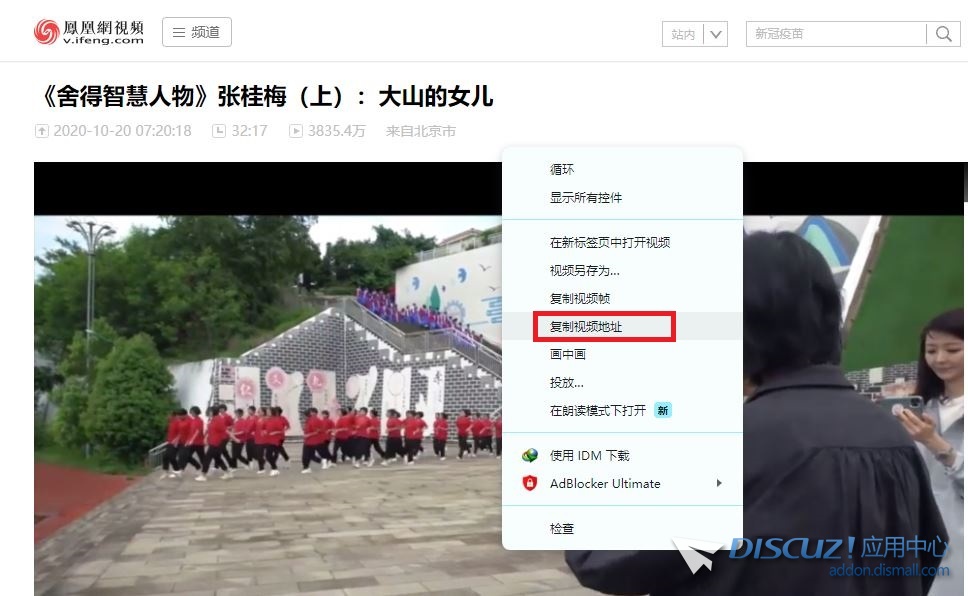Click the 新冠疫苗 search input field

pyautogui.click(x=835, y=34)
